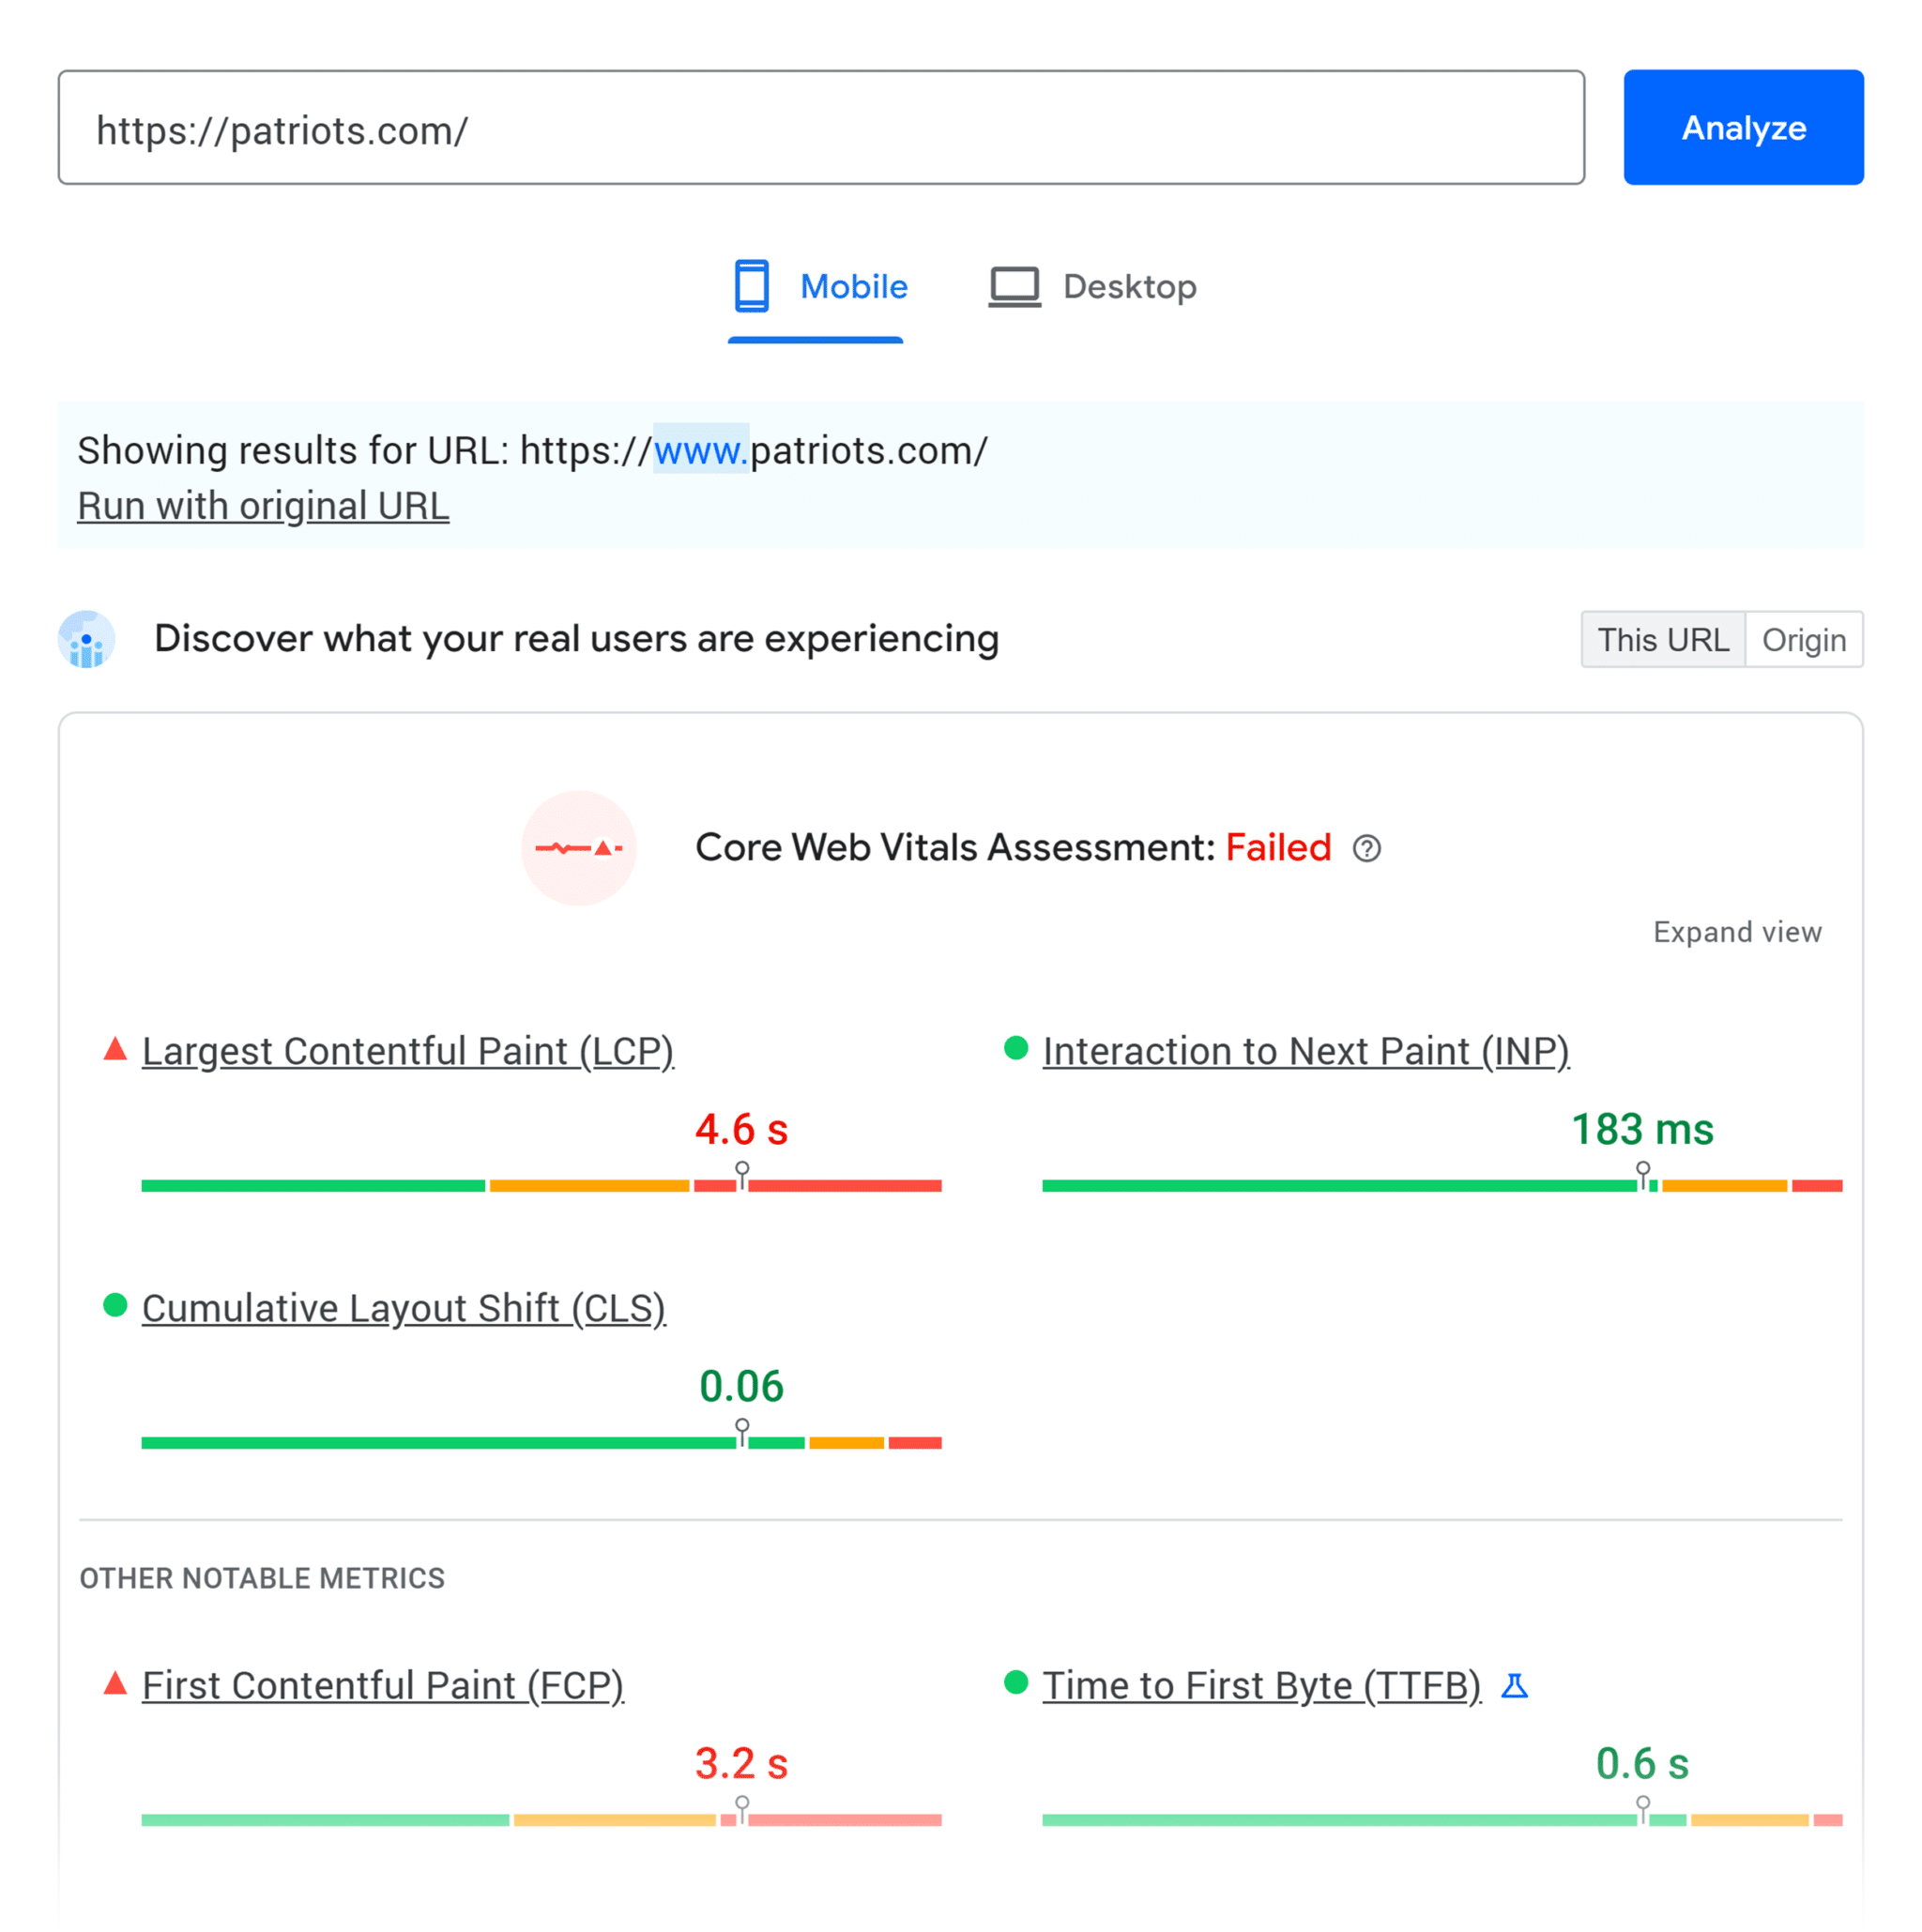The image size is (1922, 1932).
Task: Click the Analyze button
Action: [1743, 127]
